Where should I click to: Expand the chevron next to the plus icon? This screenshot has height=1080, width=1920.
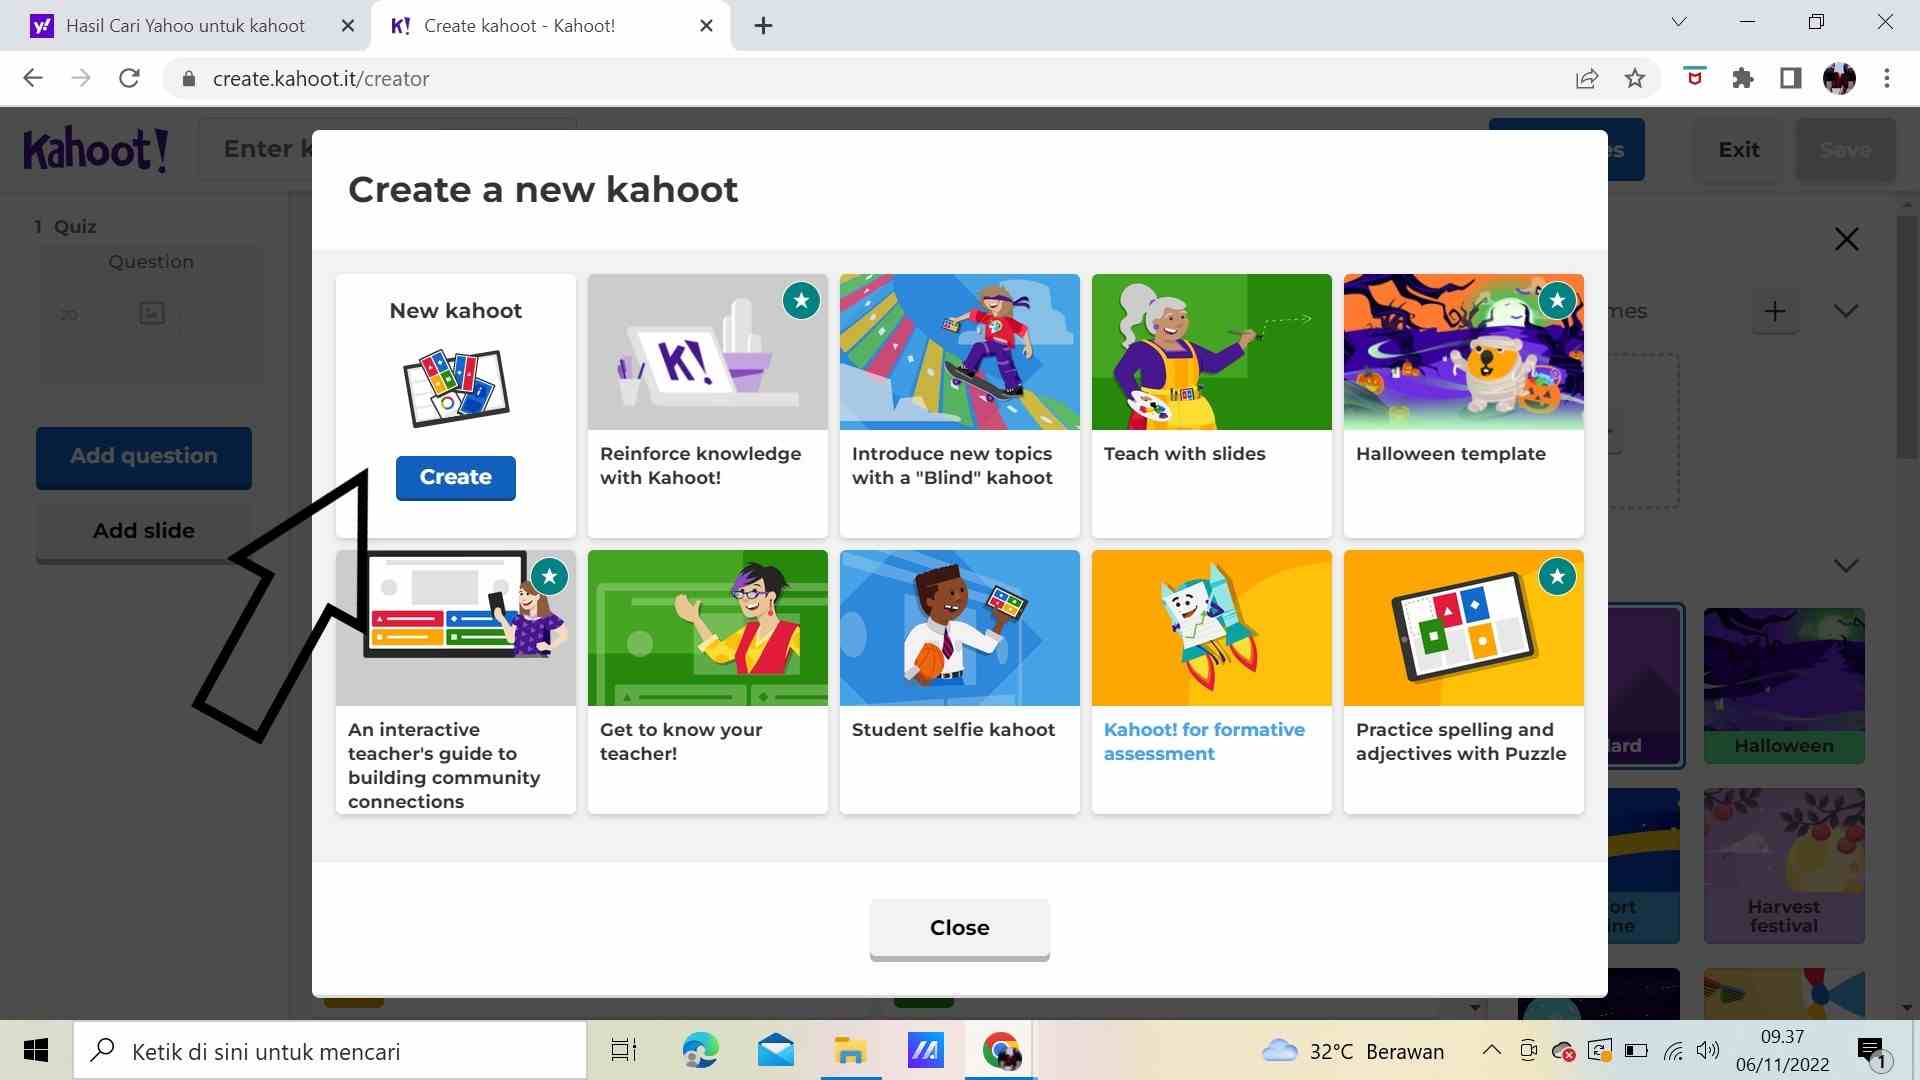(1846, 311)
